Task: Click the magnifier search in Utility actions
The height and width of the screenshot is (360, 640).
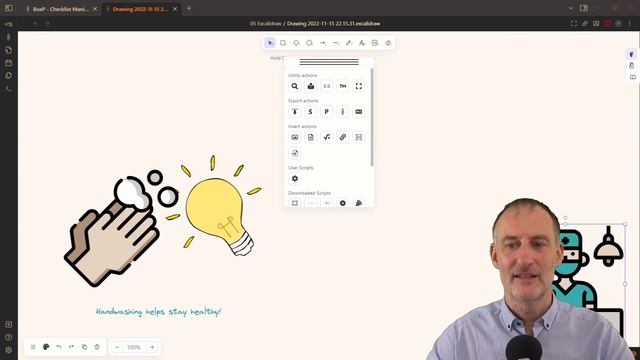Action: pos(295,86)
